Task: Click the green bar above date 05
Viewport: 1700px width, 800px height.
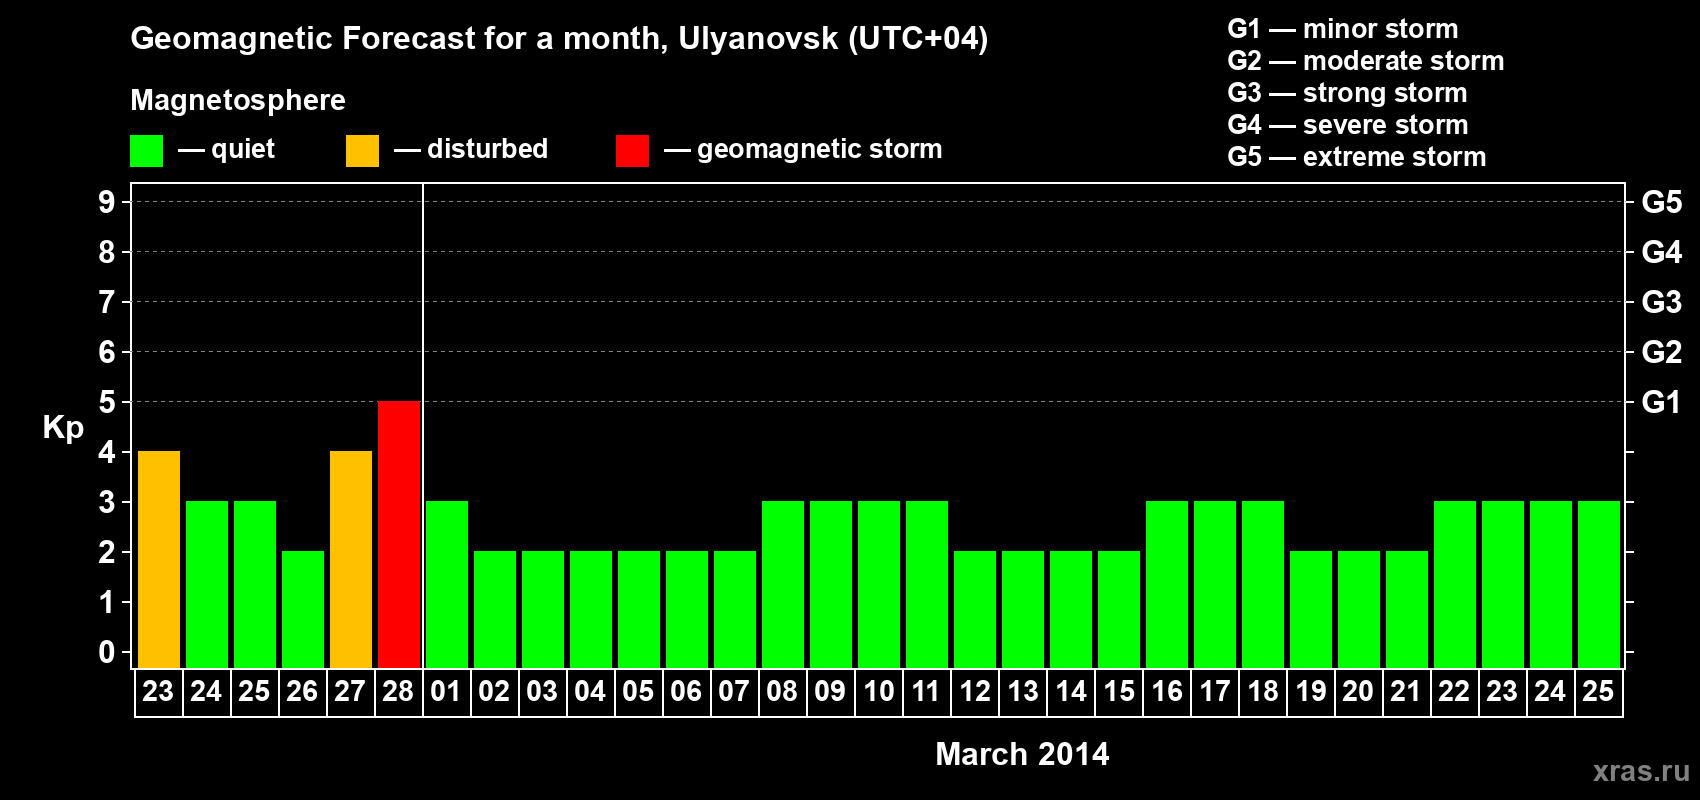Action: 639,609
